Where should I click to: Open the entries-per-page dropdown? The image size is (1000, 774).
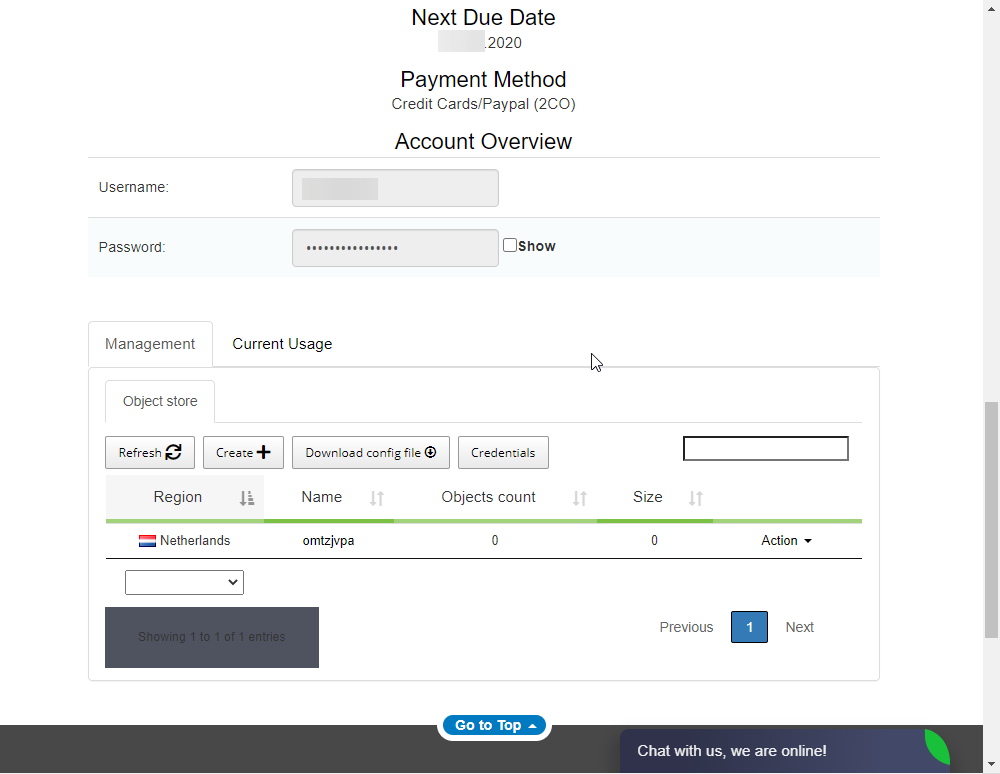coord(184,582)
